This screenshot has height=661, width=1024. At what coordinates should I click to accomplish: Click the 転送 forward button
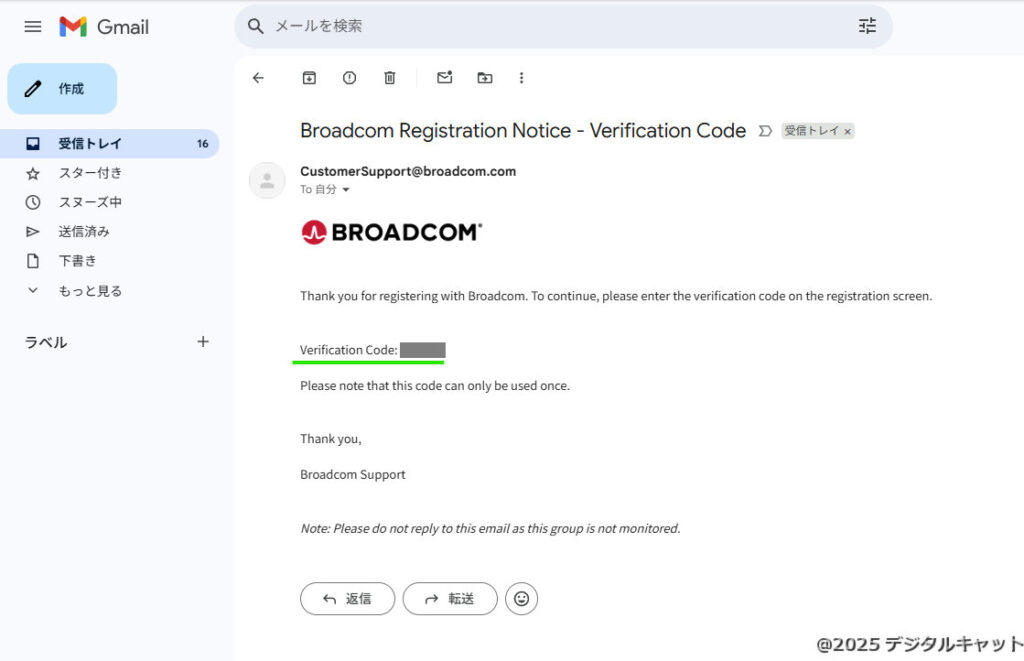(x=450, y=599)
